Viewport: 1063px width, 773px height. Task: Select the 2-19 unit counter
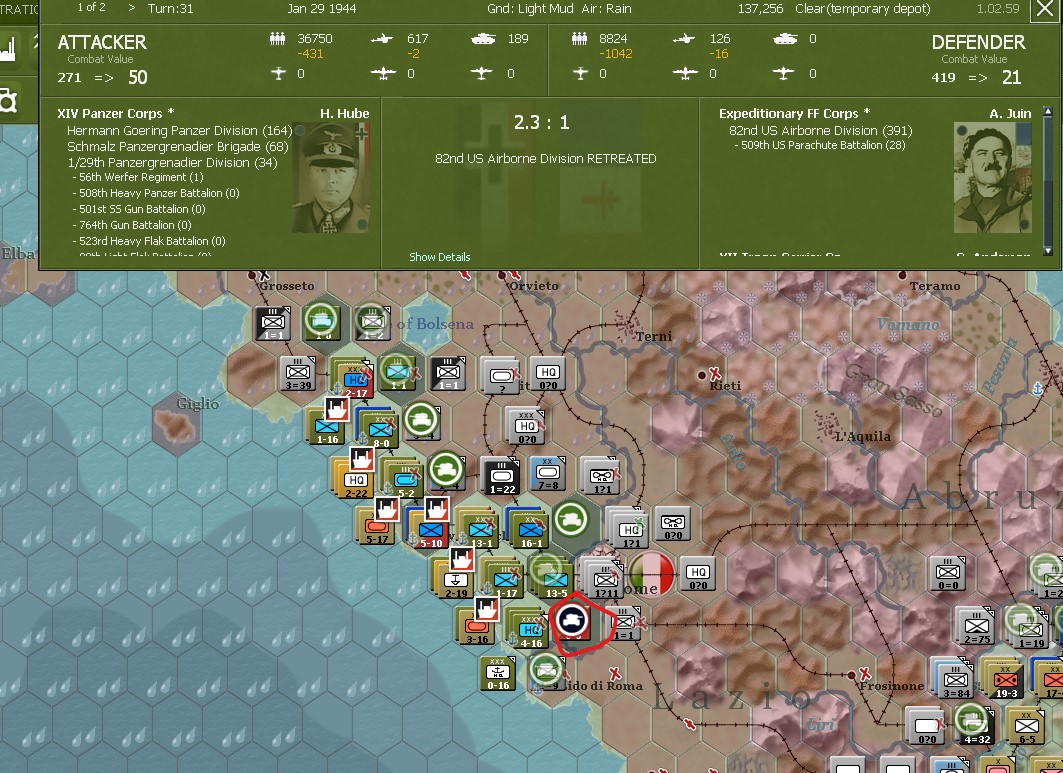tap(456, 580)
